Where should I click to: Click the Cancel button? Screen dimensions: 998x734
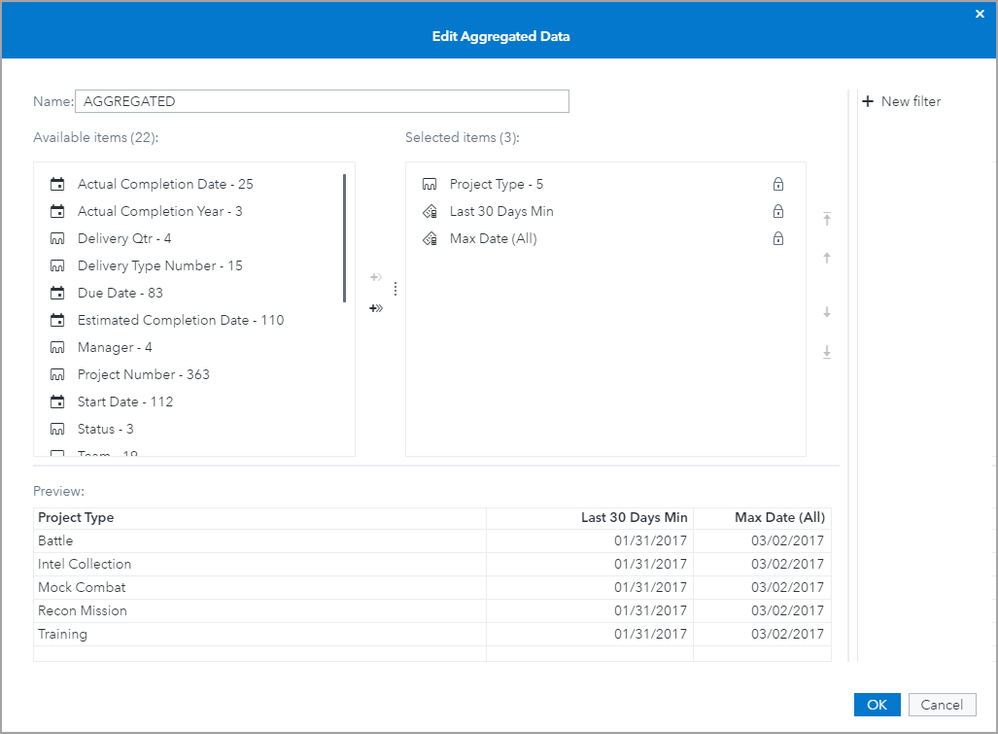(x=942, y=704)
